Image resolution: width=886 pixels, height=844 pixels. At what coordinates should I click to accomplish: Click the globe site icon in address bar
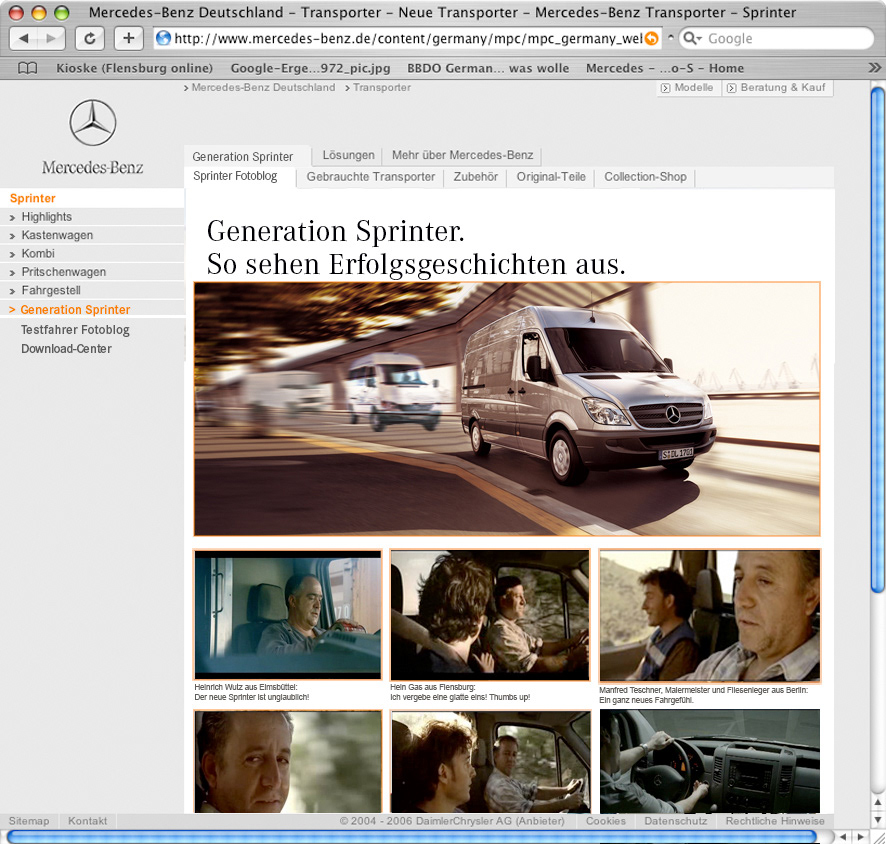click(164, 38)
